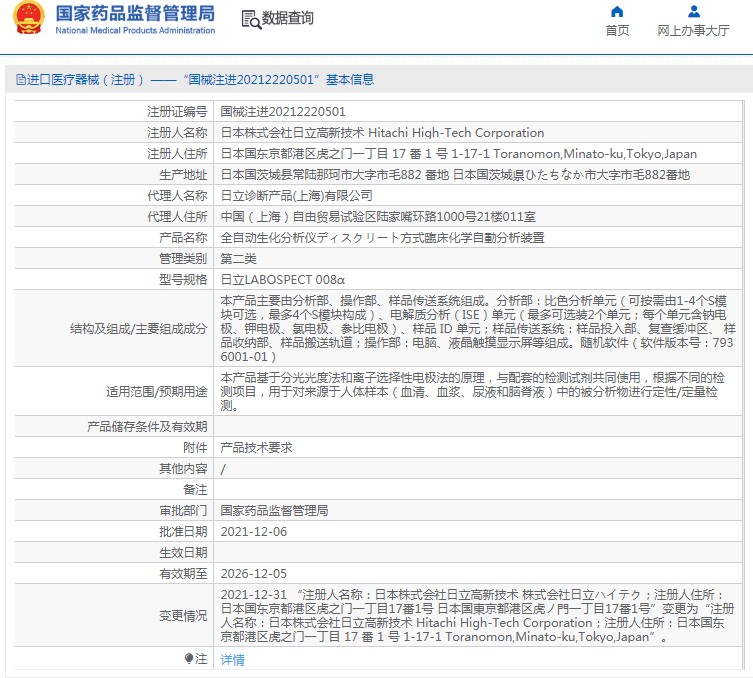Viewport: 753px width, 678px height.
Task: Open the 数据查询 search icon
Action: (251, 19)
